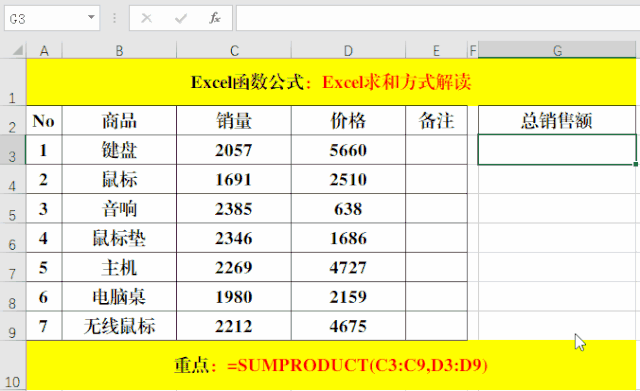Click the '商品' header cell
The width and height of the screenshot is (640, 391).
(x=119, y=120)
